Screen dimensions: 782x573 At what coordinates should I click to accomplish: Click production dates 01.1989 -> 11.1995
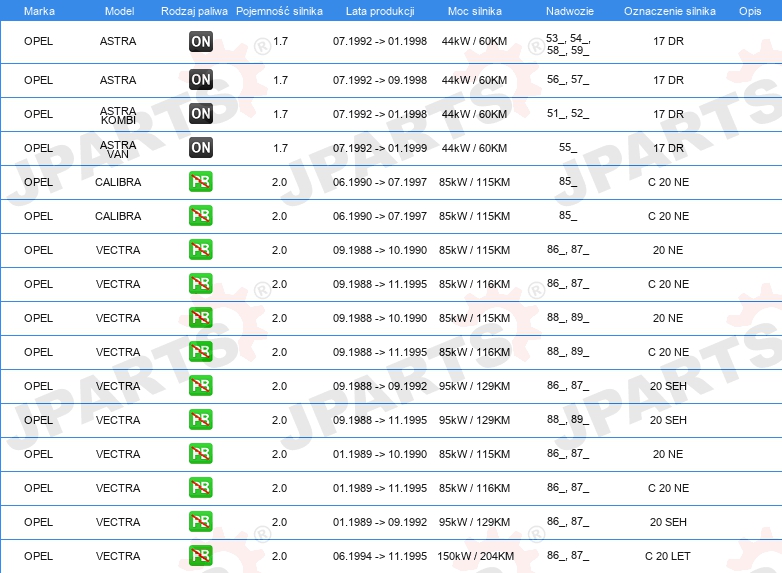click(380, 488)
